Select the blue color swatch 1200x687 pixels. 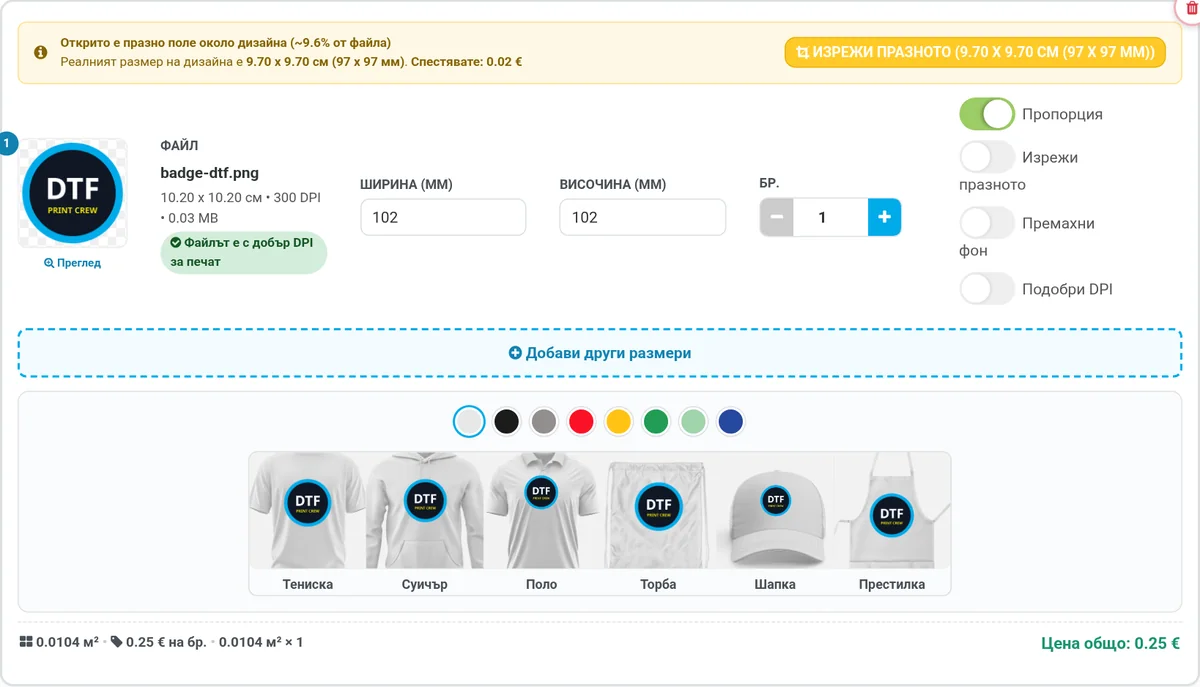click(731, 421)
